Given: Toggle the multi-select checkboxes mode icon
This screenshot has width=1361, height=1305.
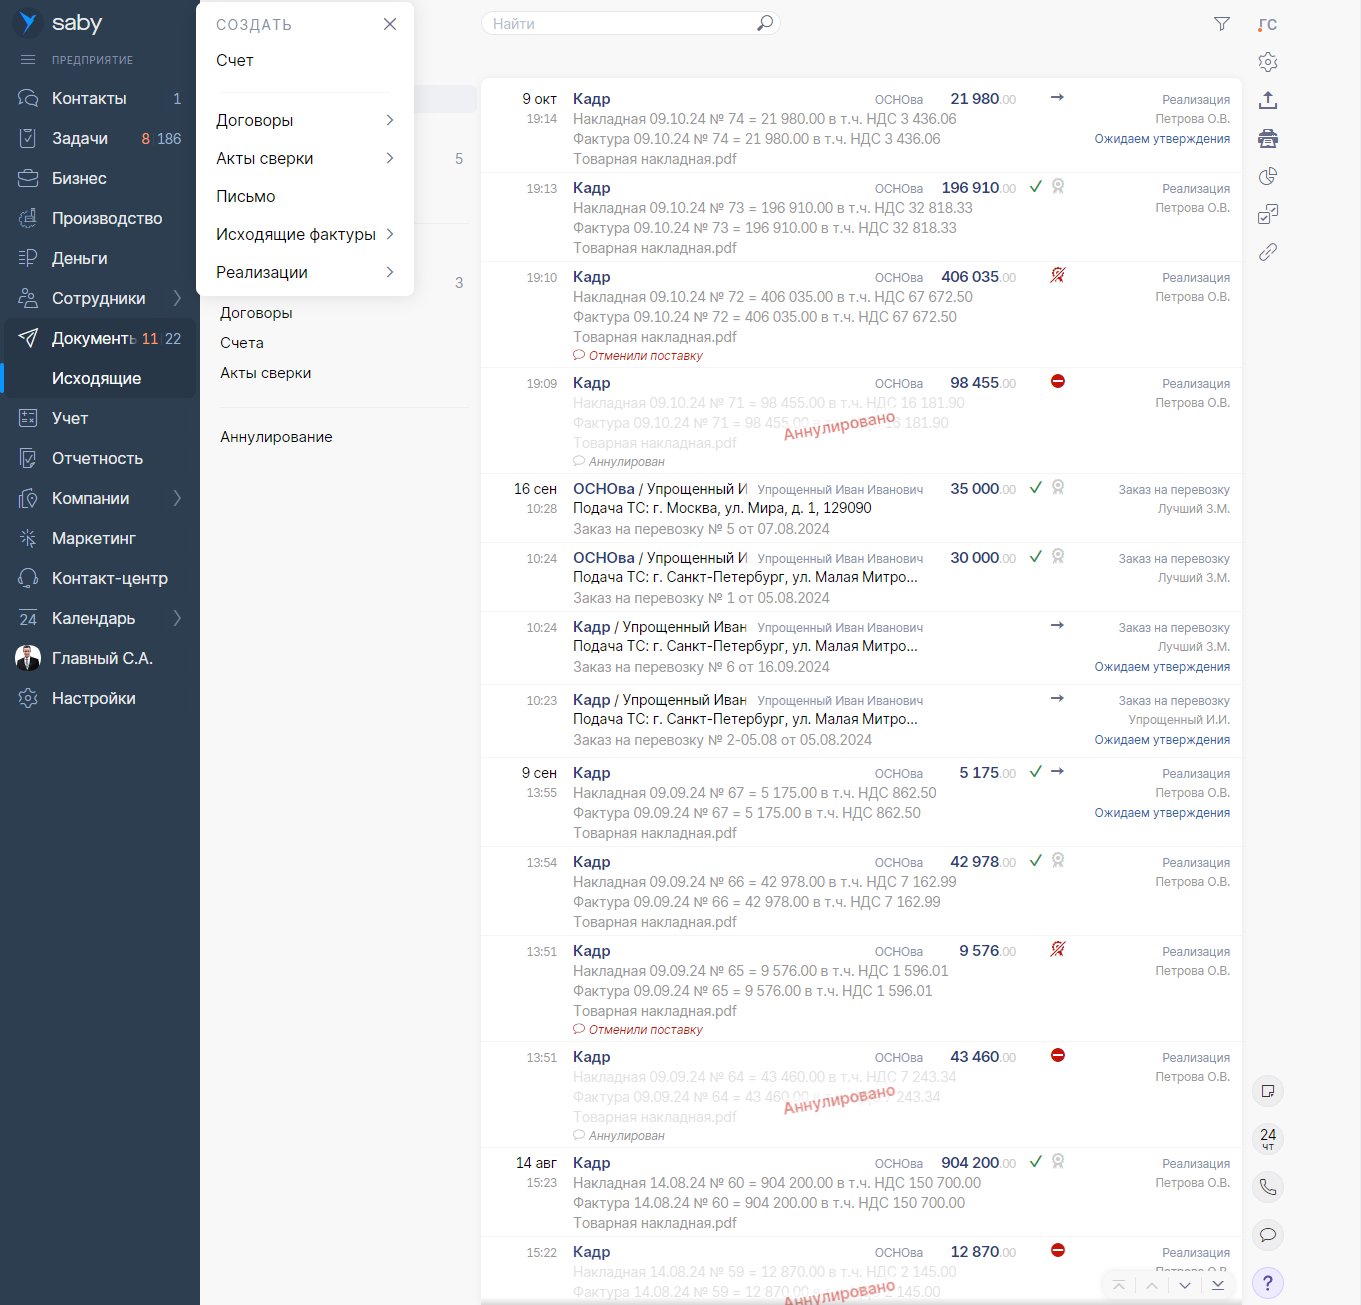Looking at the screenshot, I should point(1268,214).
